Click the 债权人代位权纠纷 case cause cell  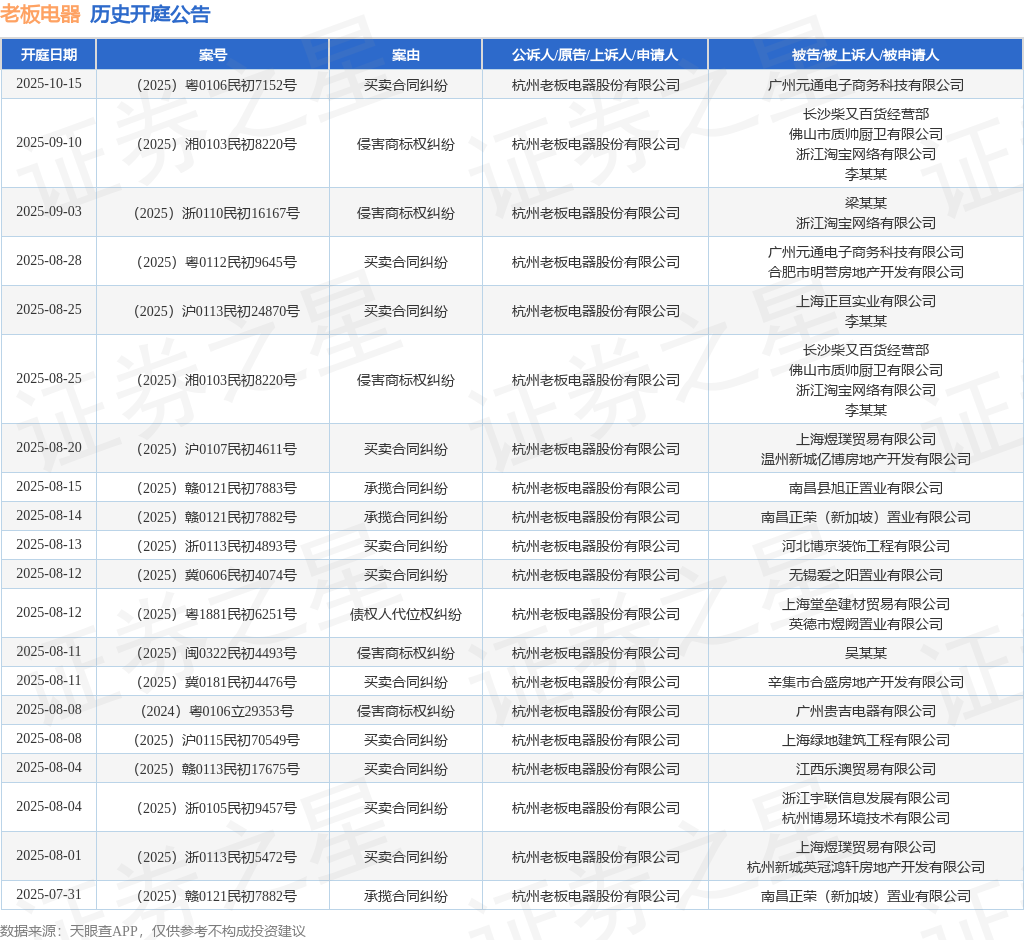(406, 614)
